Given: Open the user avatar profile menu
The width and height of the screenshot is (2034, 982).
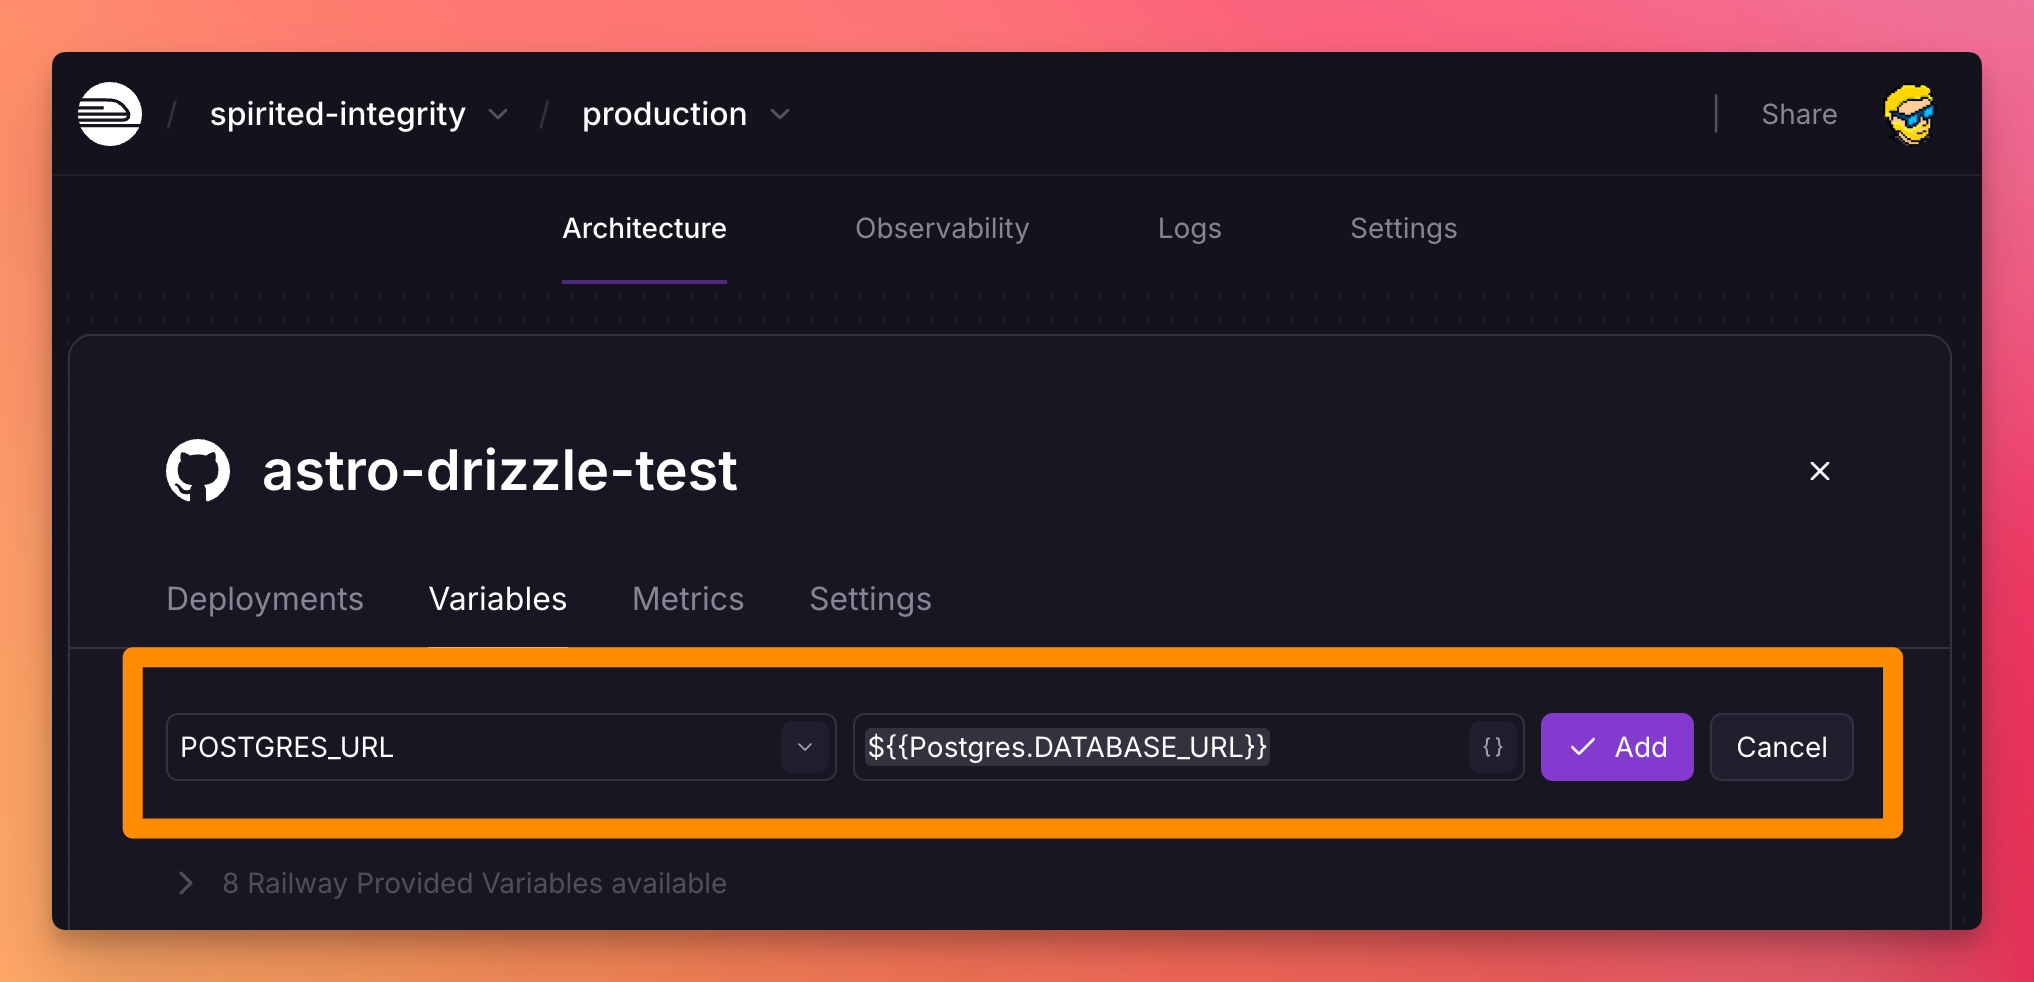Looking at the screenshot, I should click(1909, 114).
